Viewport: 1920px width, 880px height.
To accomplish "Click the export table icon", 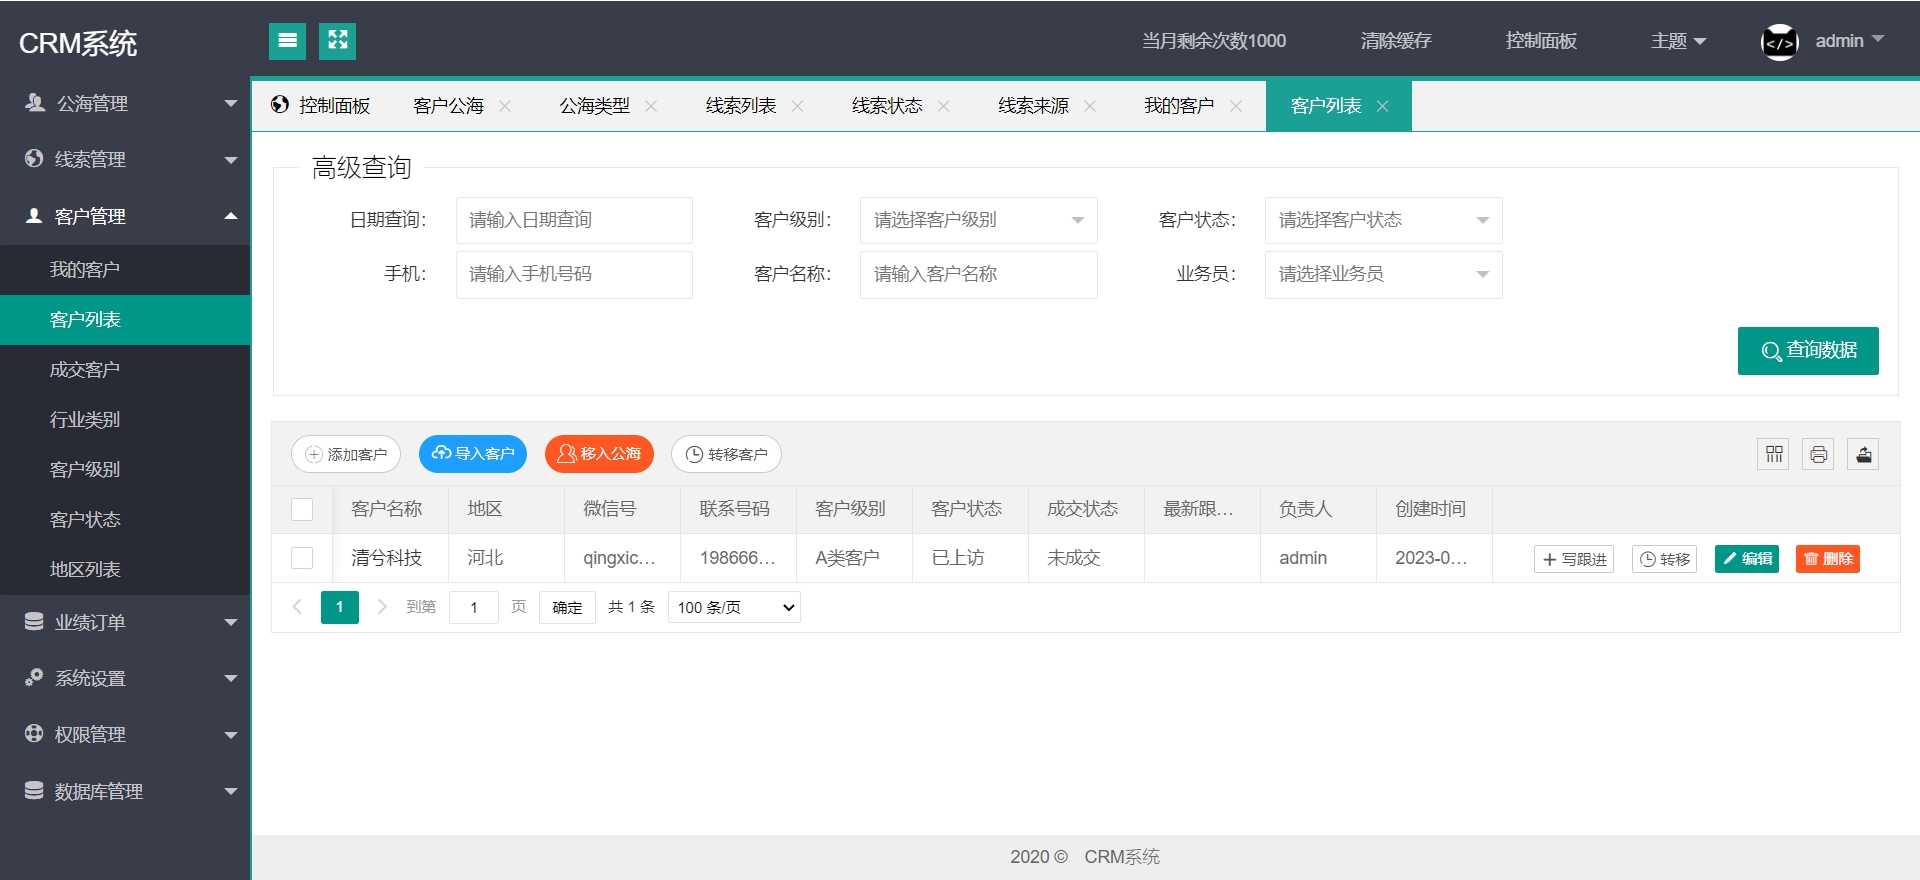I will click(x=1863, y=454).
